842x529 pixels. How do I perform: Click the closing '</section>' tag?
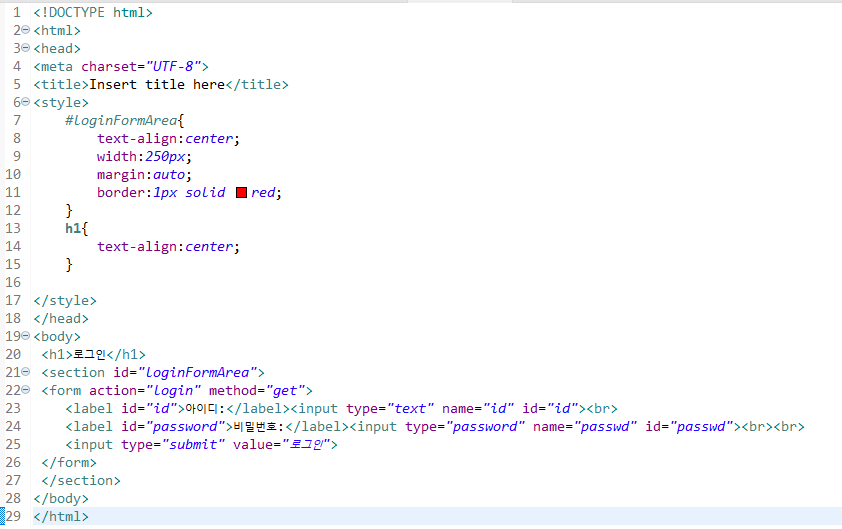[x=81, y=481]
